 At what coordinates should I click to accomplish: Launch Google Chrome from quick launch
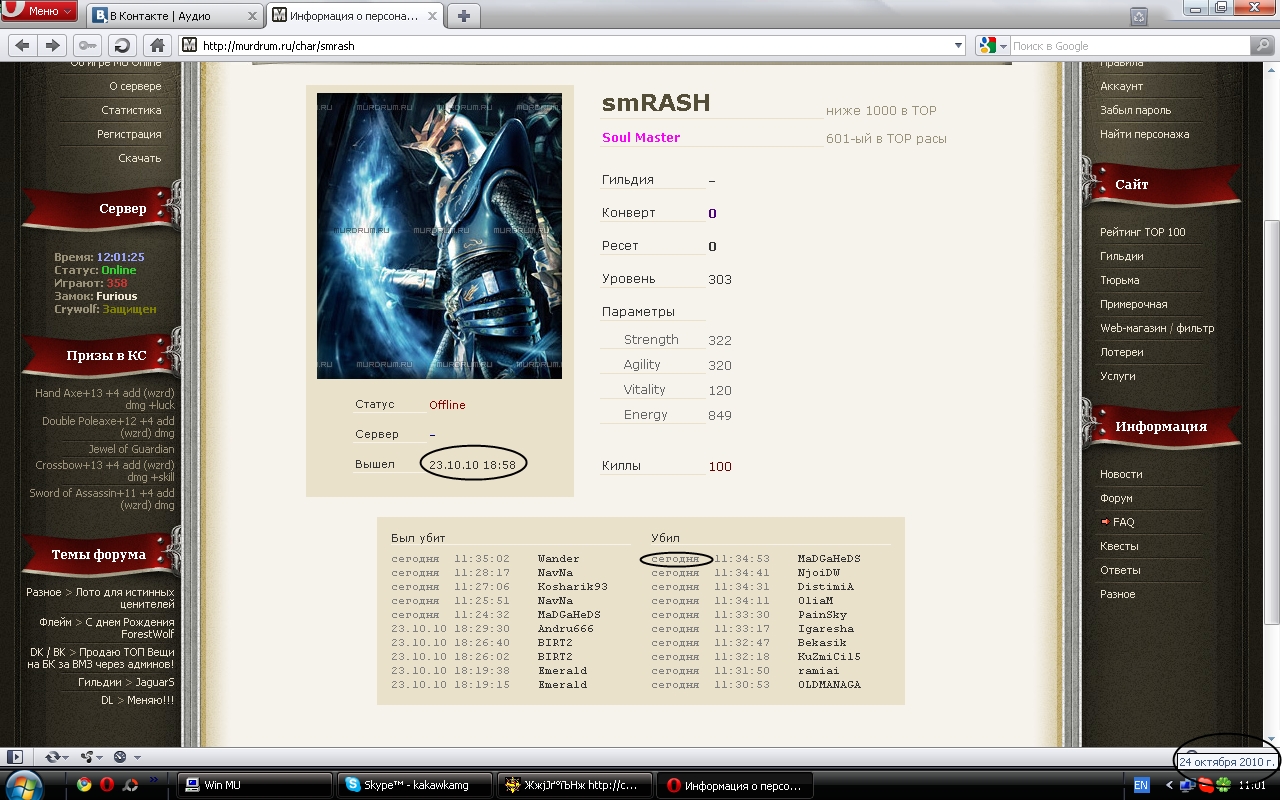(84, 785)
